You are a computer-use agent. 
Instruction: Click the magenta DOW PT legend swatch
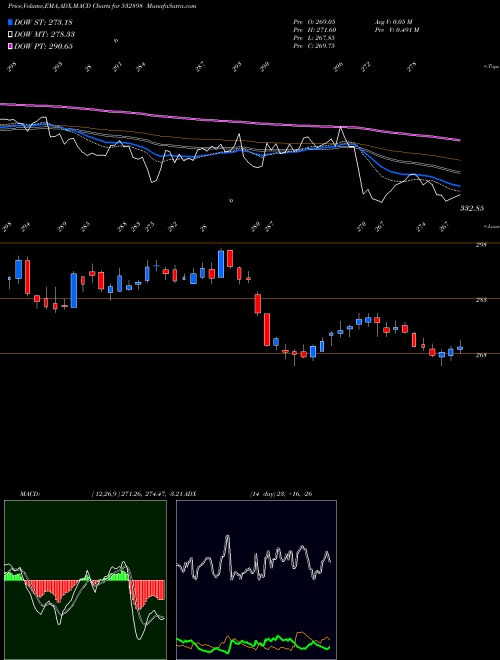pyautogui.click(x=10, y=46)
